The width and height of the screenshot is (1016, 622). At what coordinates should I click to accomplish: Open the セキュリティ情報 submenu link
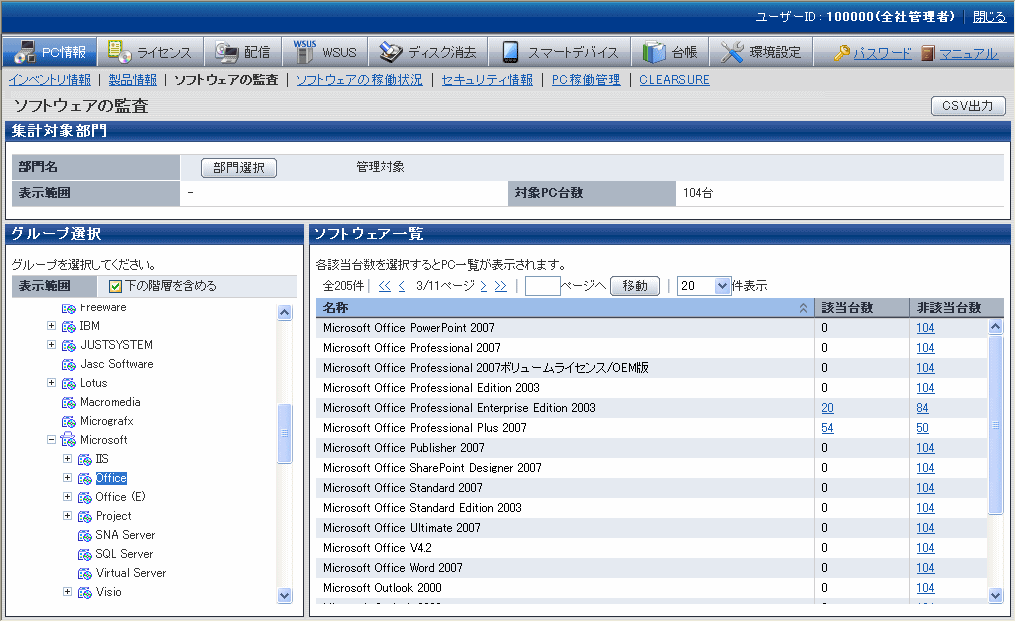point(487,80)
